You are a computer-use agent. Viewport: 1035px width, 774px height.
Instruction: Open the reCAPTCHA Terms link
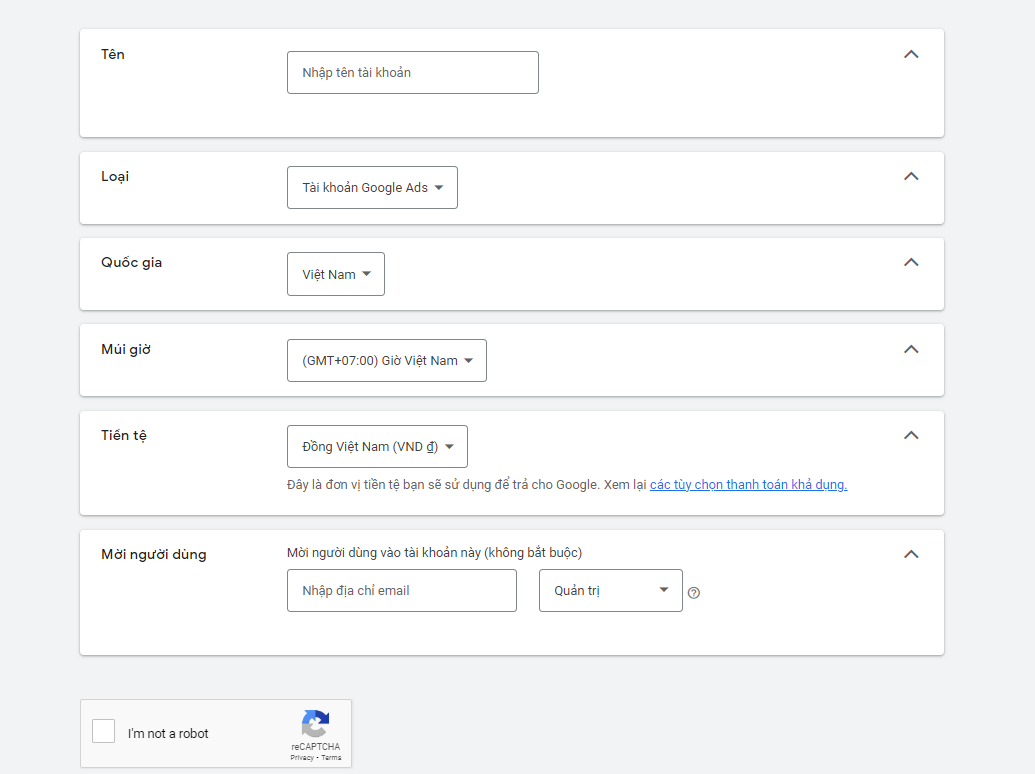[x=331, y=758]
